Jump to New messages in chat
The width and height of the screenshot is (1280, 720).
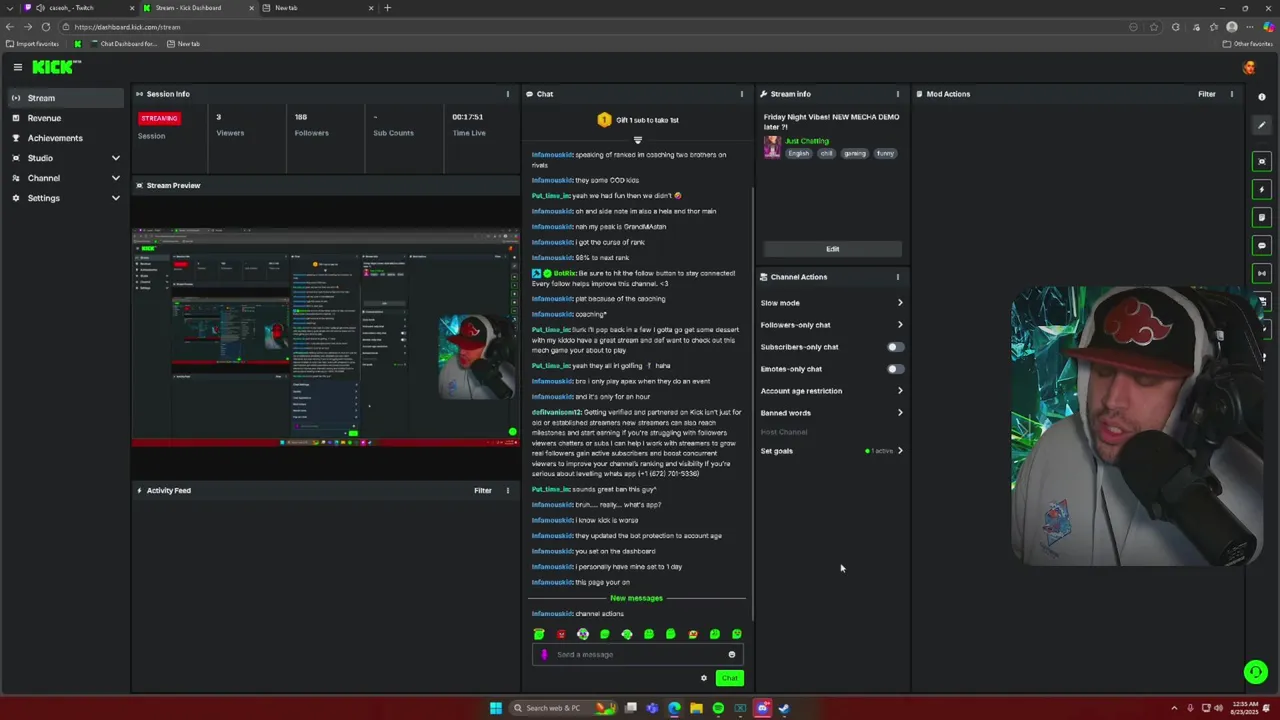coord(637,598)
